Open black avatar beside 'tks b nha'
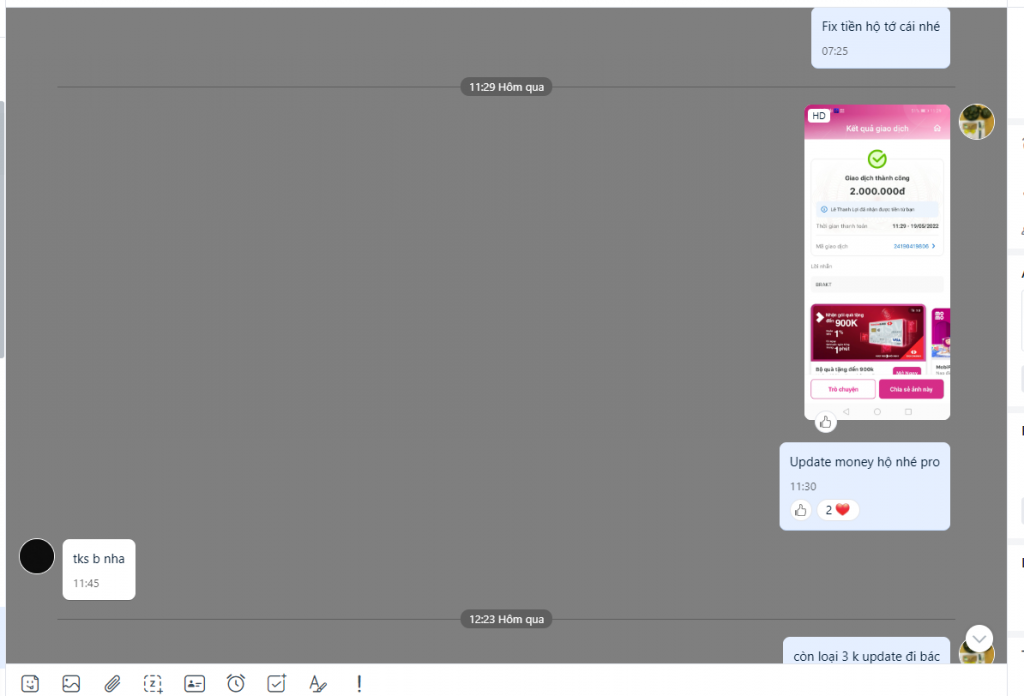This screenshot has width=1024, height=696. (37, 556)
